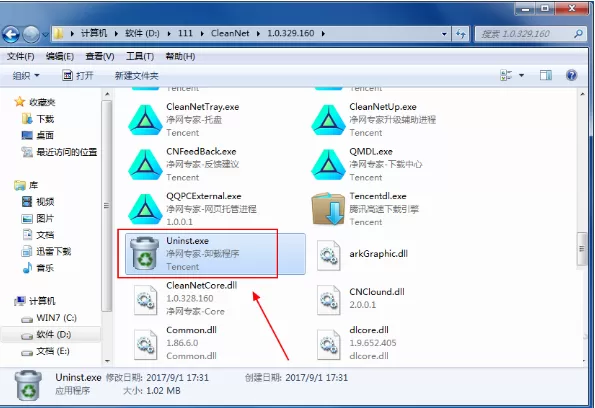The width and height of the screenshot is (595, 408).
Task: Open the address bar history dropdown
Action: (444, 34)
